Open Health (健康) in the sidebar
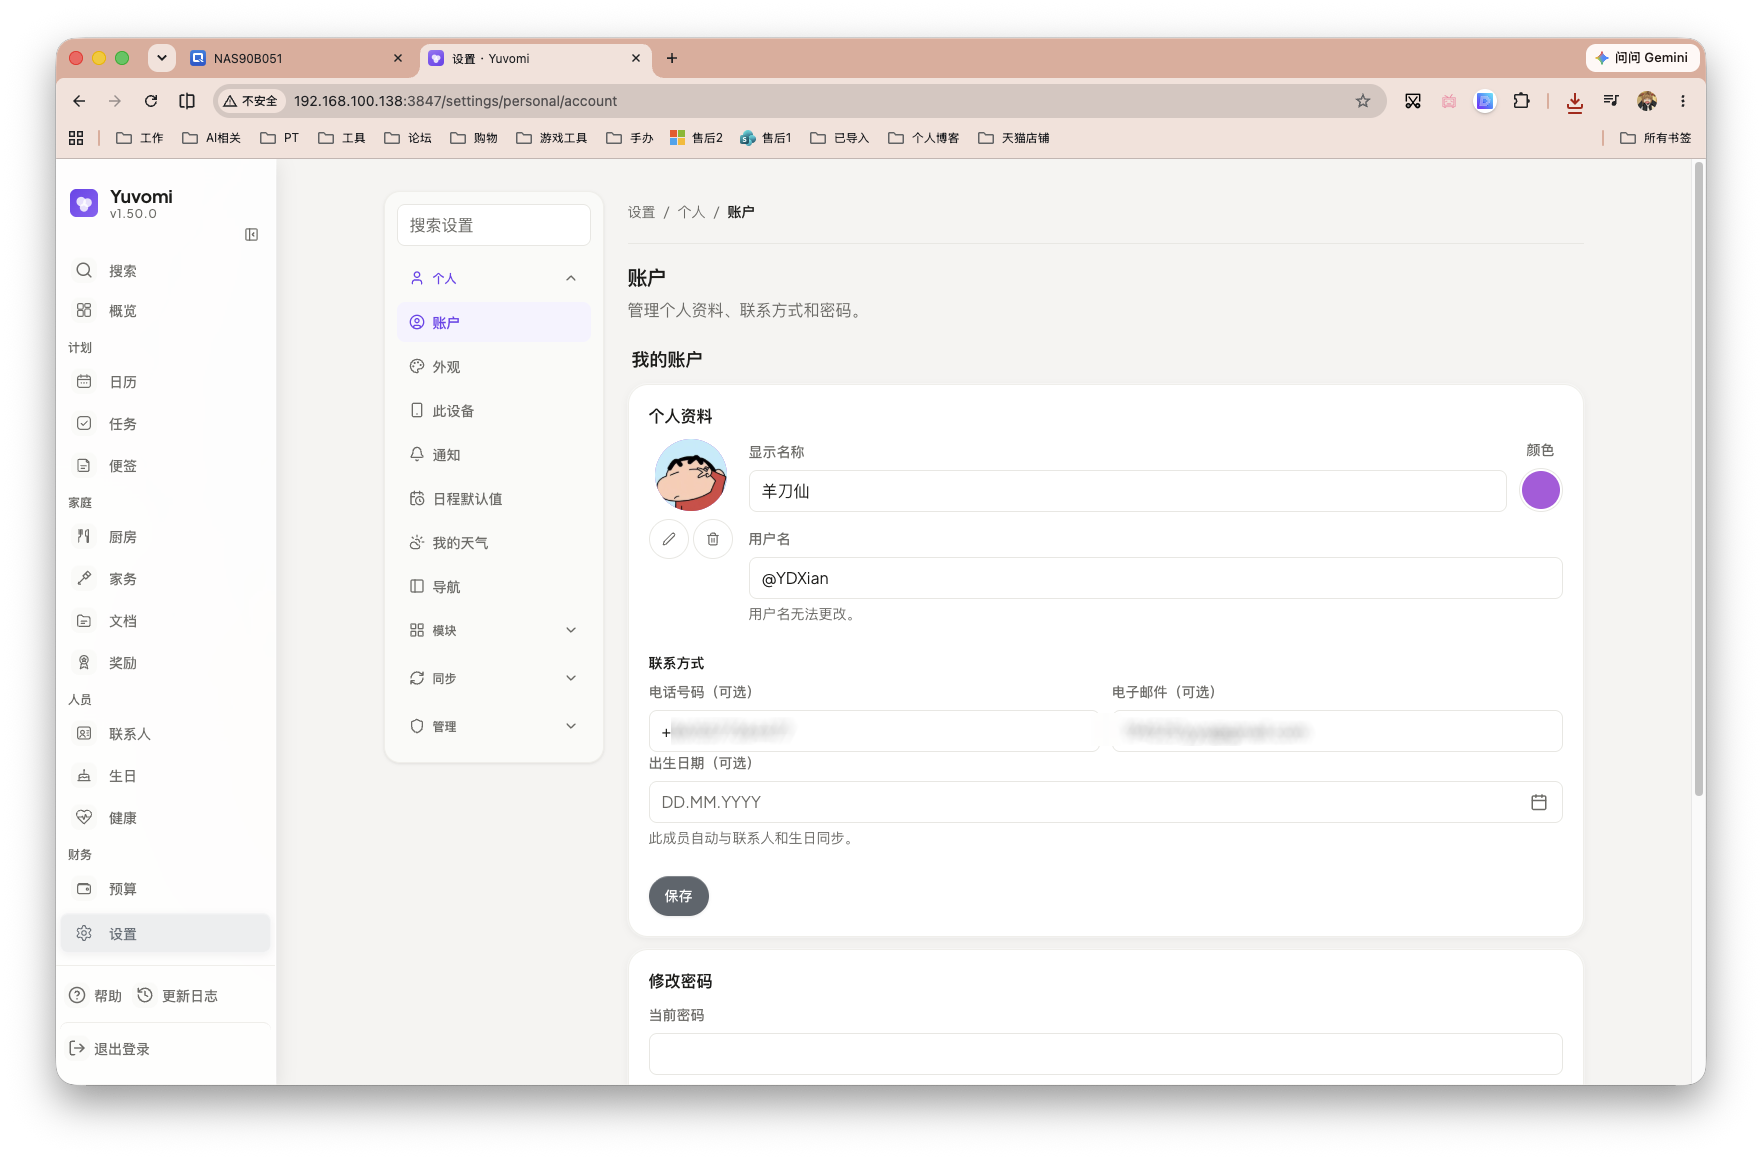Screen dimensions: 1762x1159 (165, 818)
